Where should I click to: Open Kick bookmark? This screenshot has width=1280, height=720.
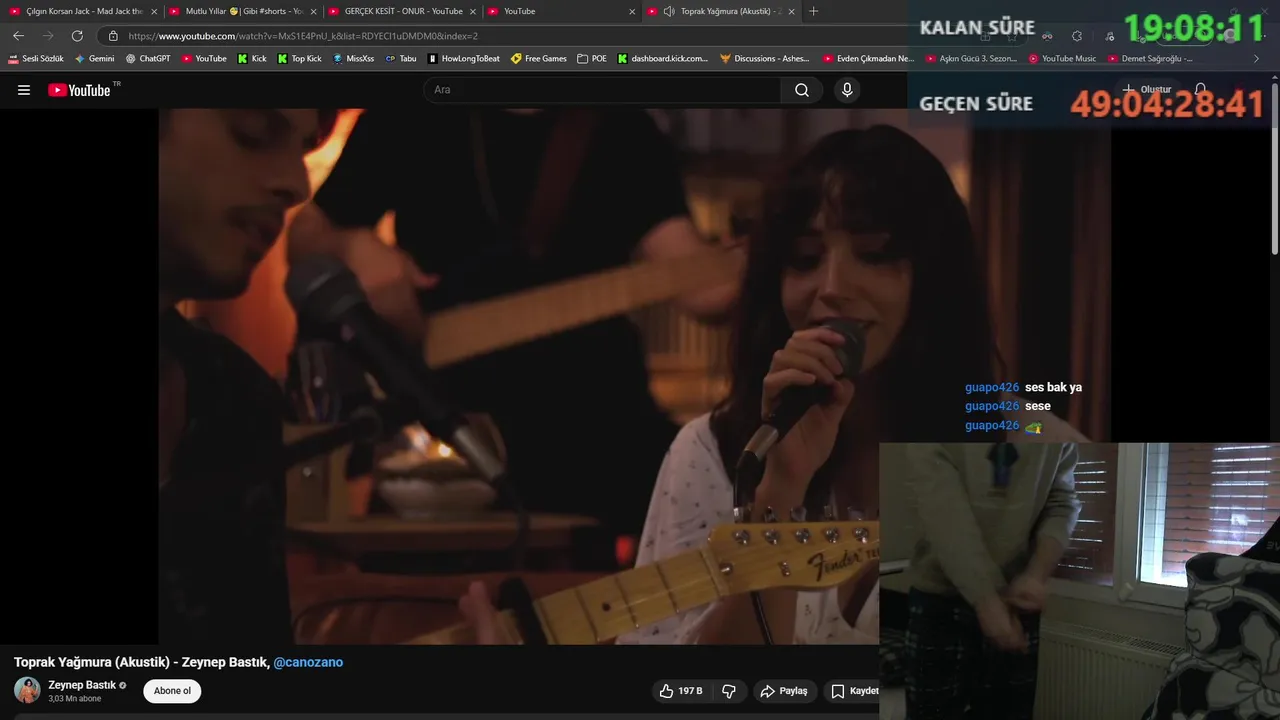pos(252,59)
